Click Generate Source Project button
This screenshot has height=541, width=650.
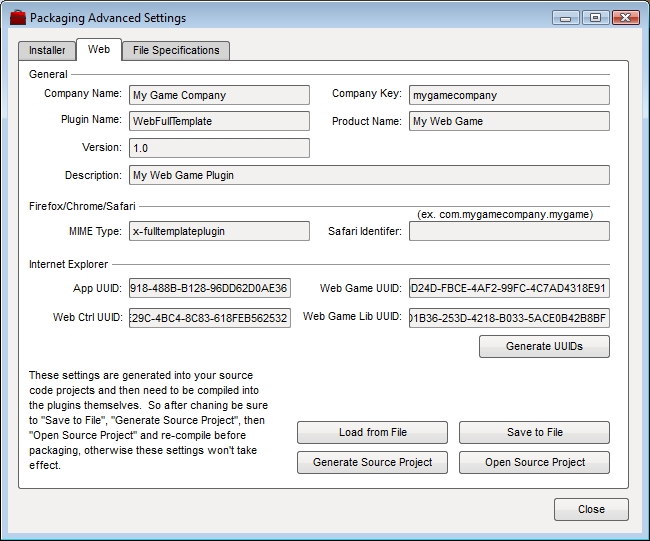372,462
